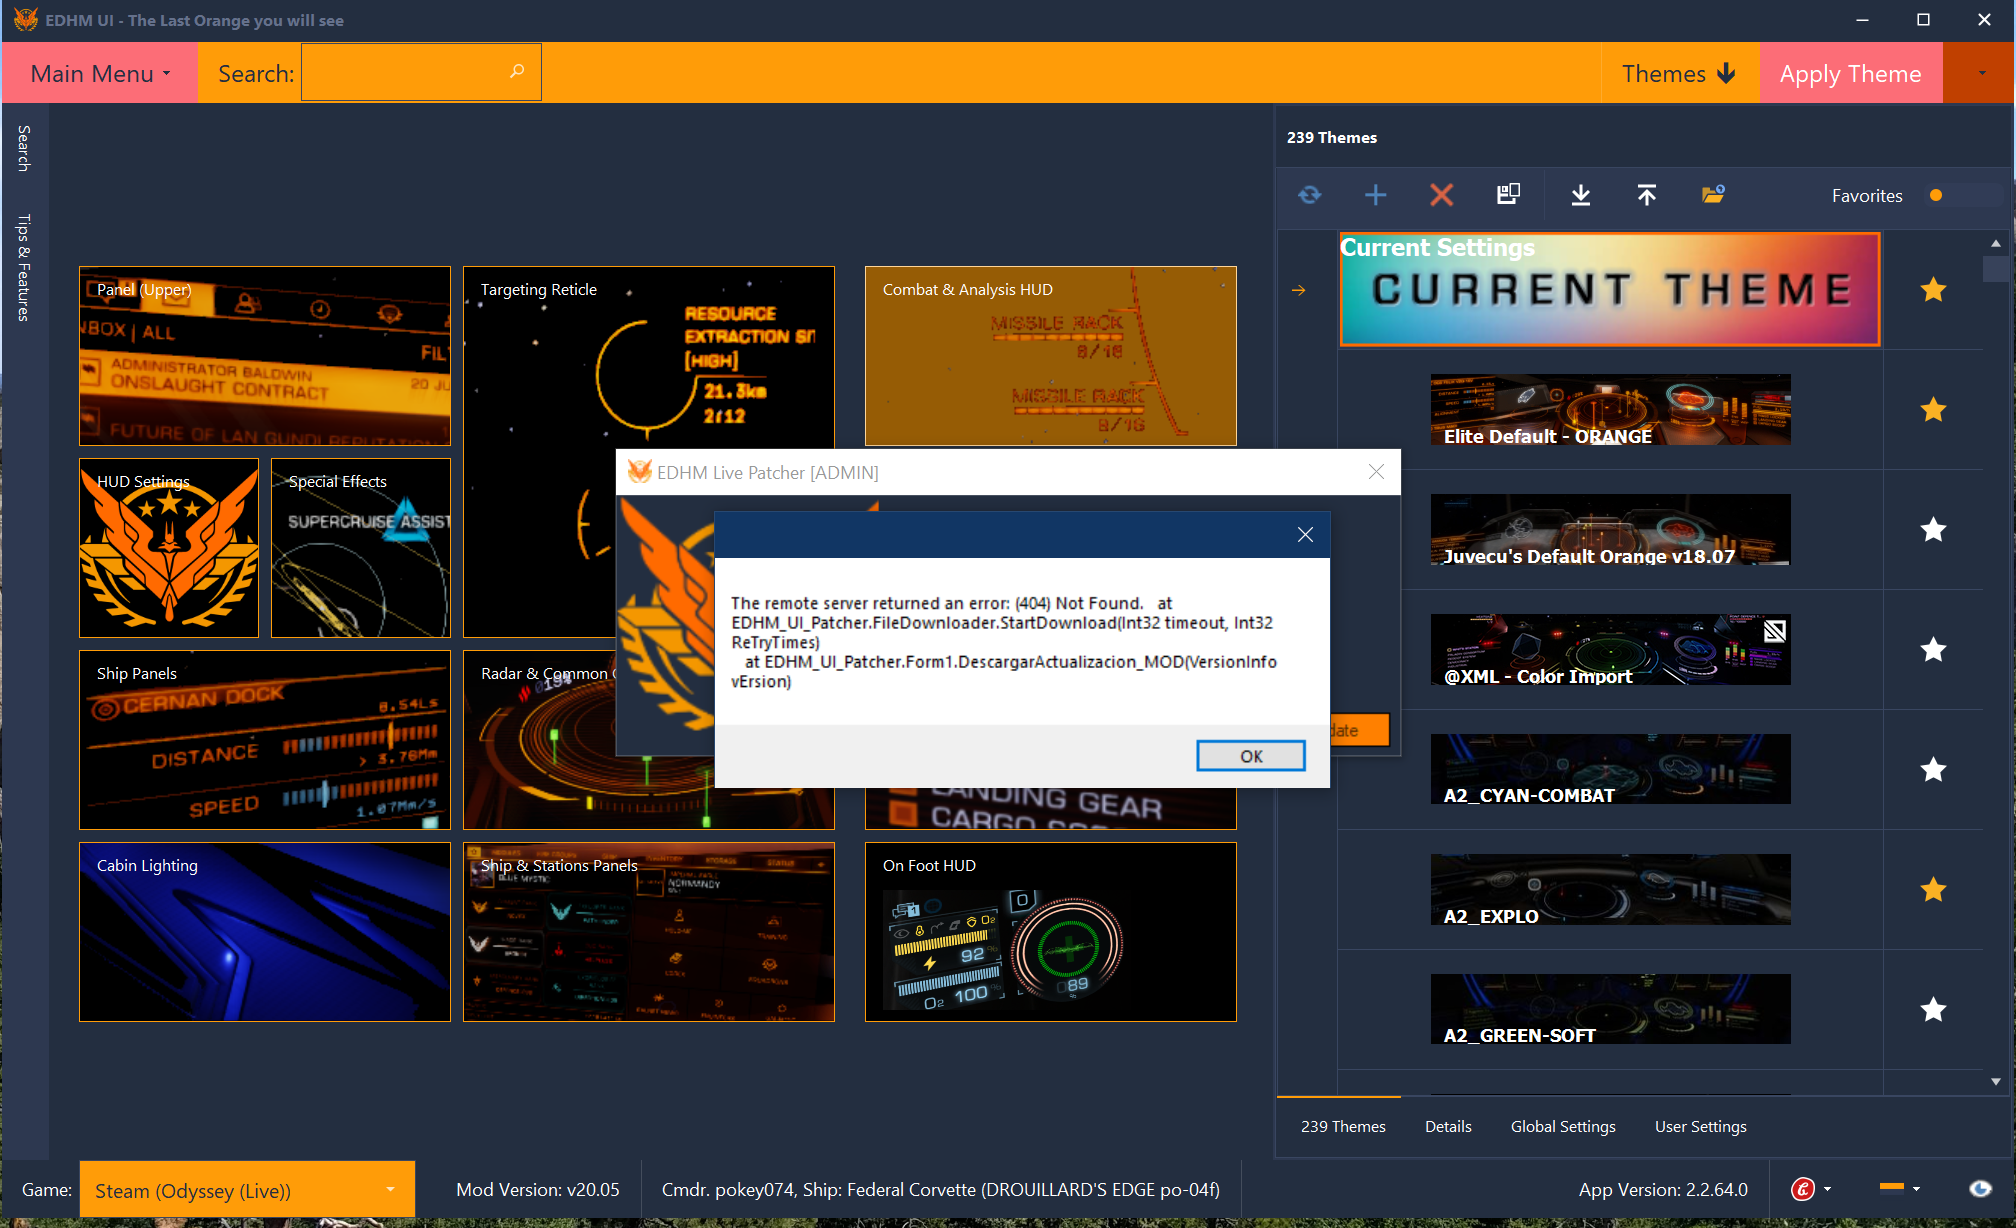Click the orange update button behind error dialog
This screenshot has width=2016, height=1228.
click(1360, 730)
